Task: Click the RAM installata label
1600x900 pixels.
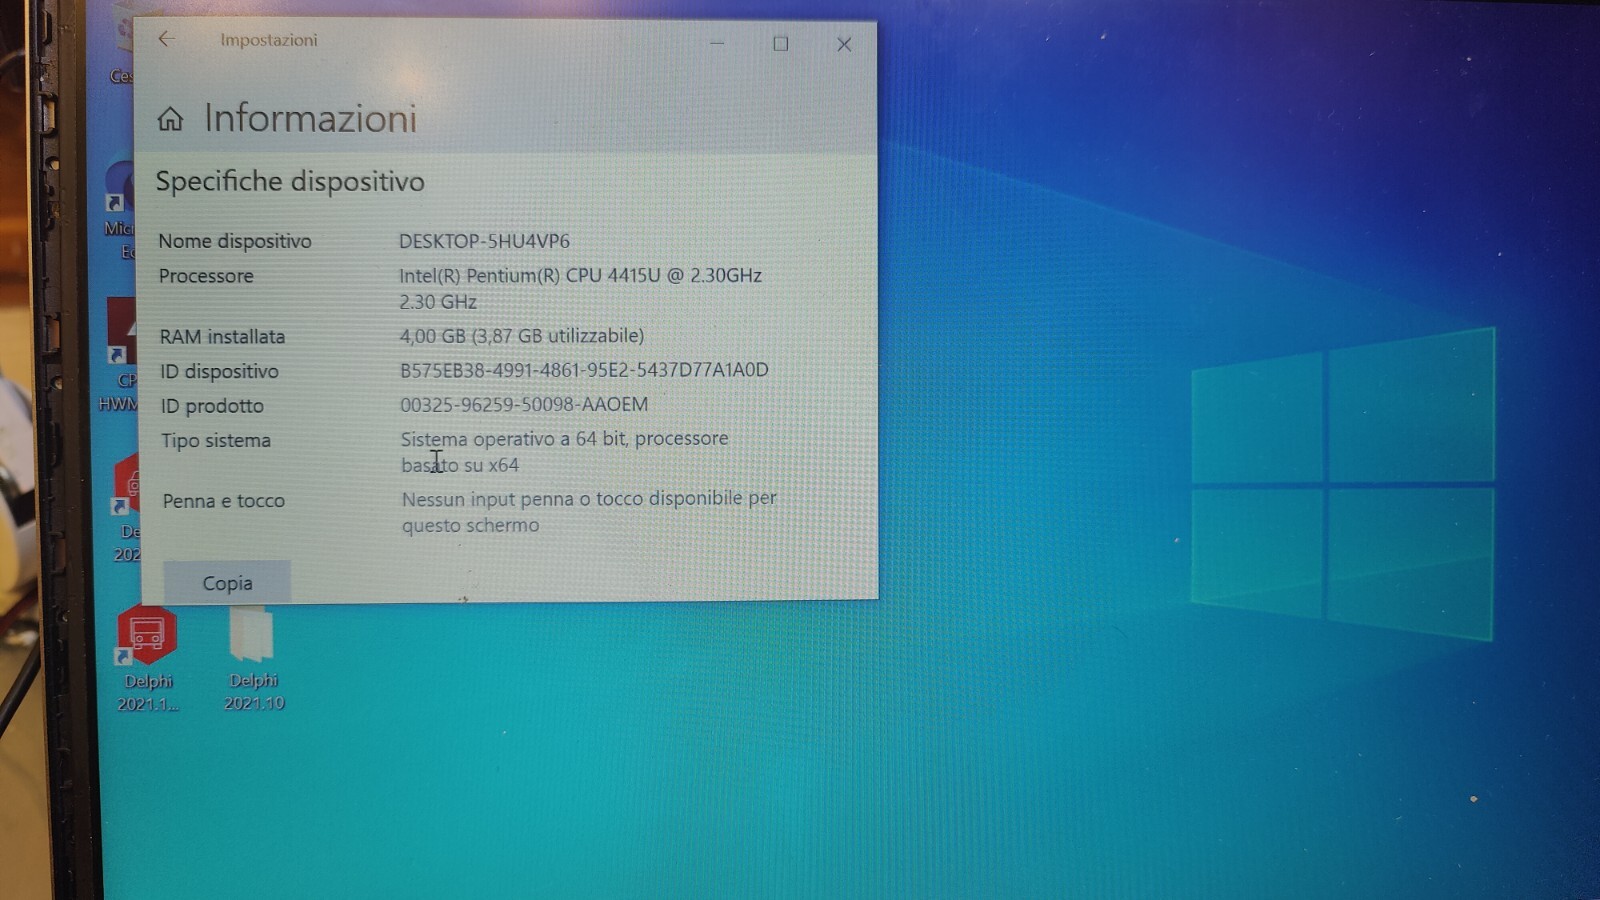Action: point(222,337)
